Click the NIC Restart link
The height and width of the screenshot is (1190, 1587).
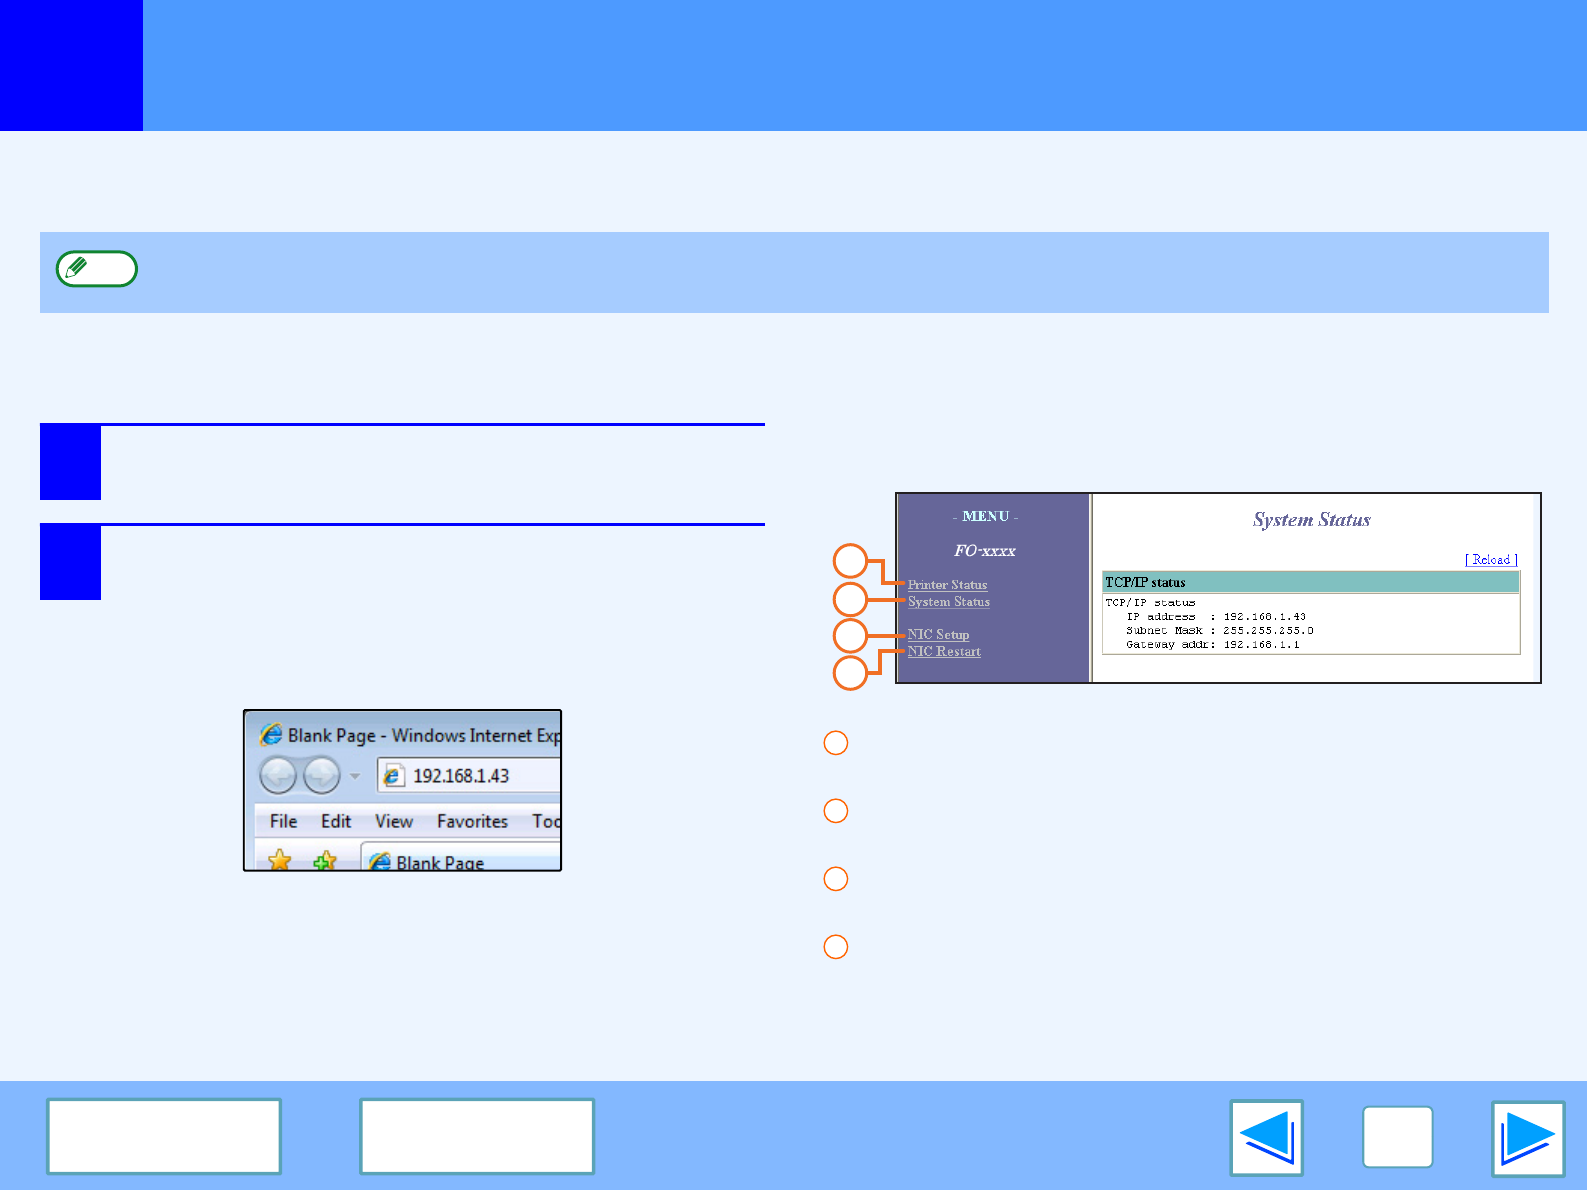coord(944,652)
